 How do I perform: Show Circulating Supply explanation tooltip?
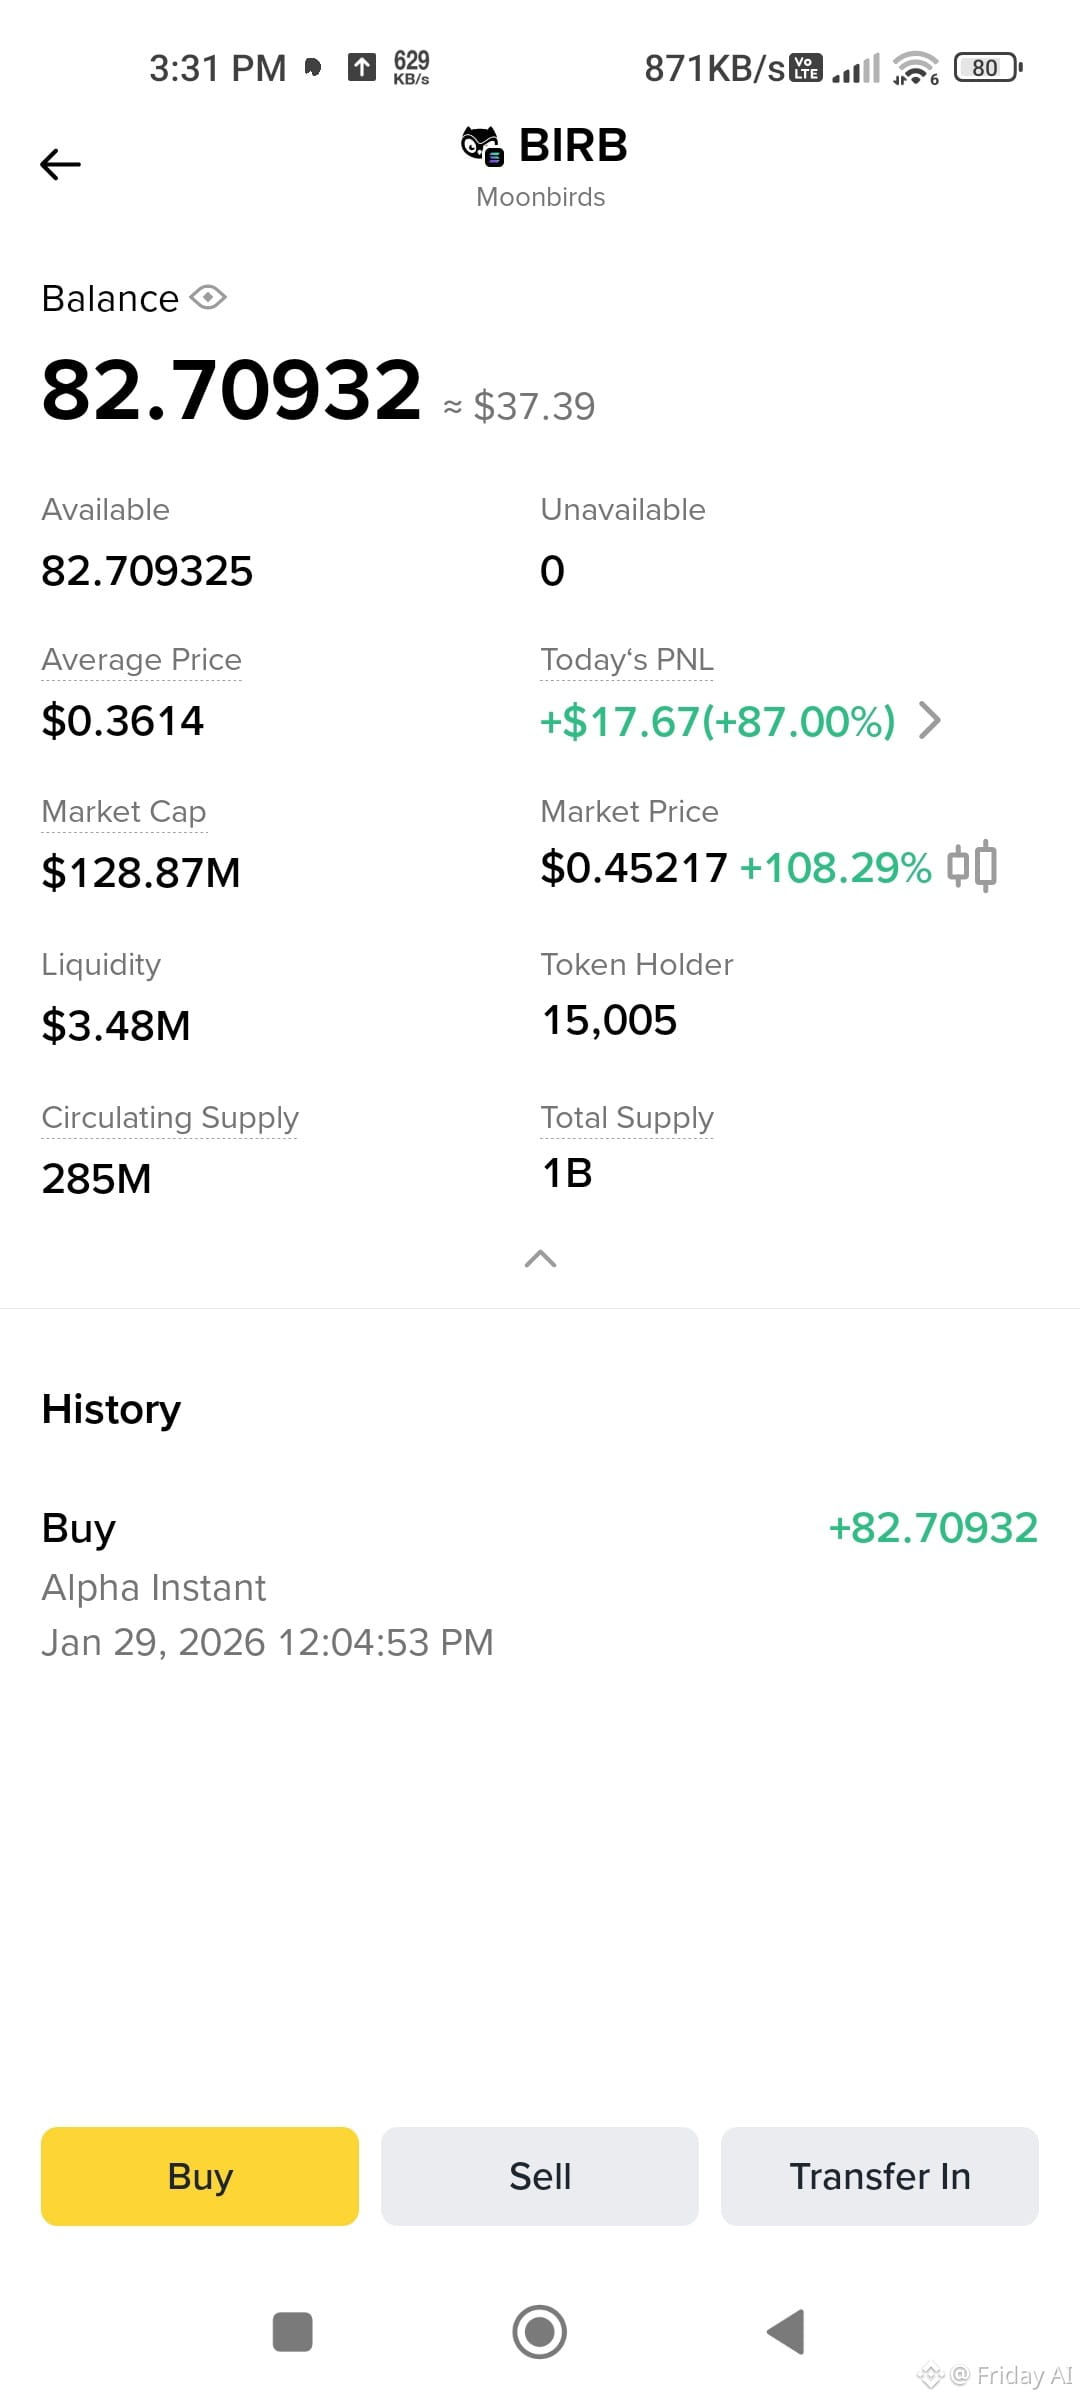(170, 1117)
